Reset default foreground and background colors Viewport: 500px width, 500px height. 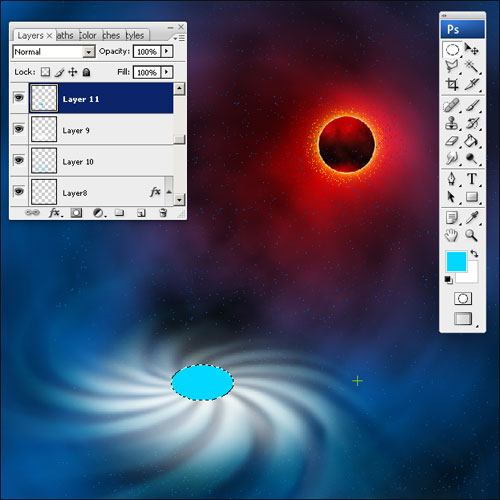point(449,280)
